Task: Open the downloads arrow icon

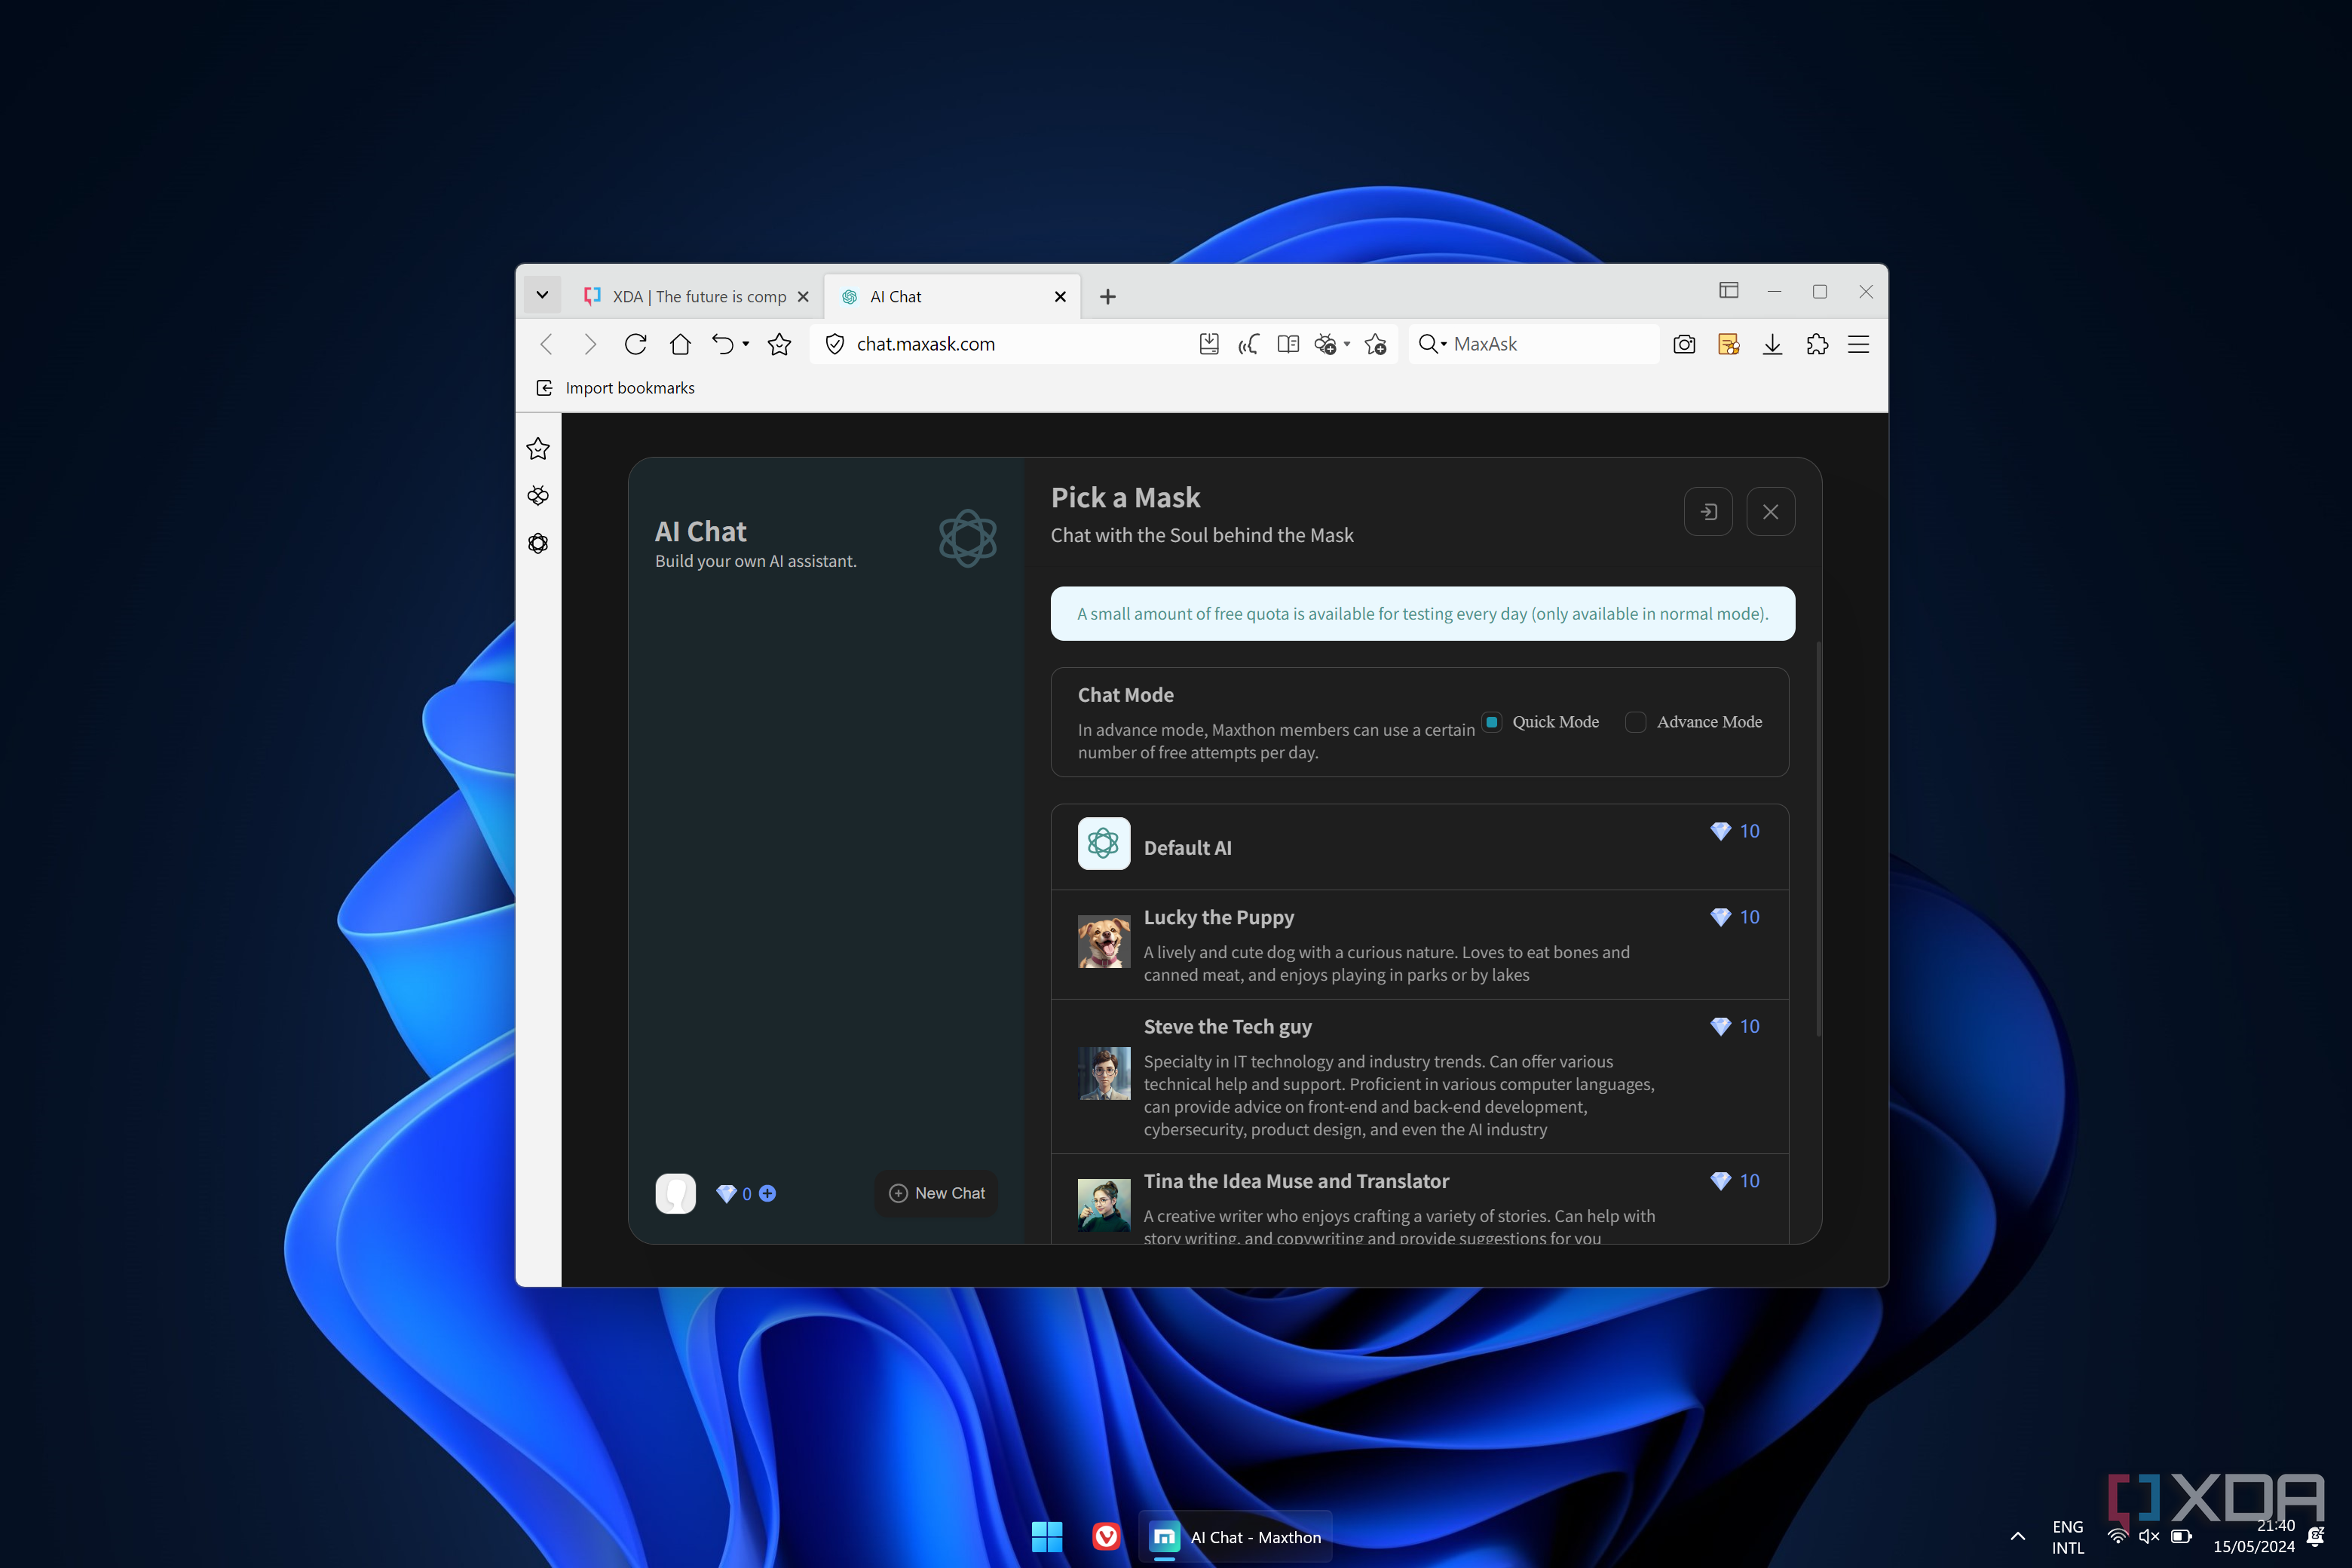Action: click(x=1772, y=344)
